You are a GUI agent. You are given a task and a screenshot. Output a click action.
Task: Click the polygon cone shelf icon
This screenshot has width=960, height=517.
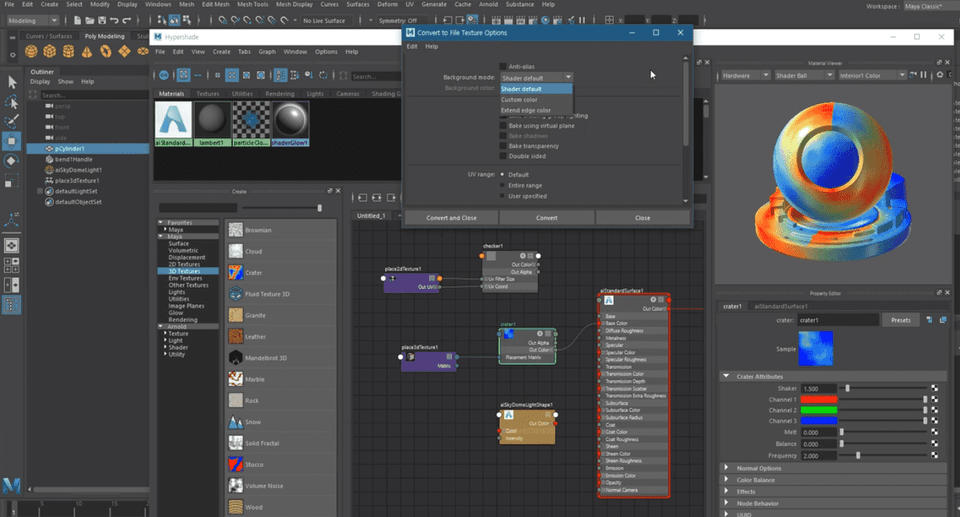click(x=87, y=51)
